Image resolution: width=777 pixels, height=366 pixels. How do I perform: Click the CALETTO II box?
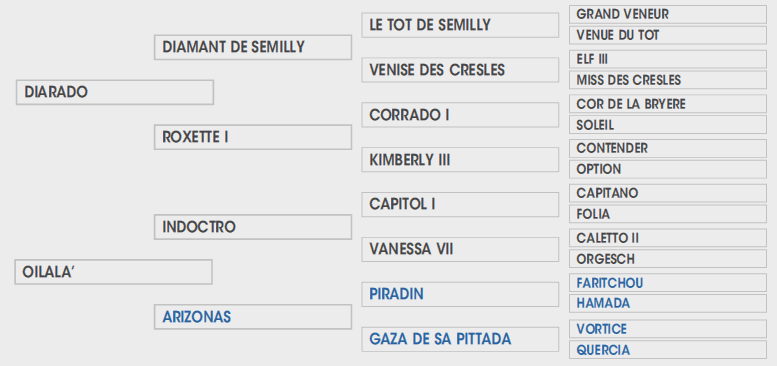point(667,238)
